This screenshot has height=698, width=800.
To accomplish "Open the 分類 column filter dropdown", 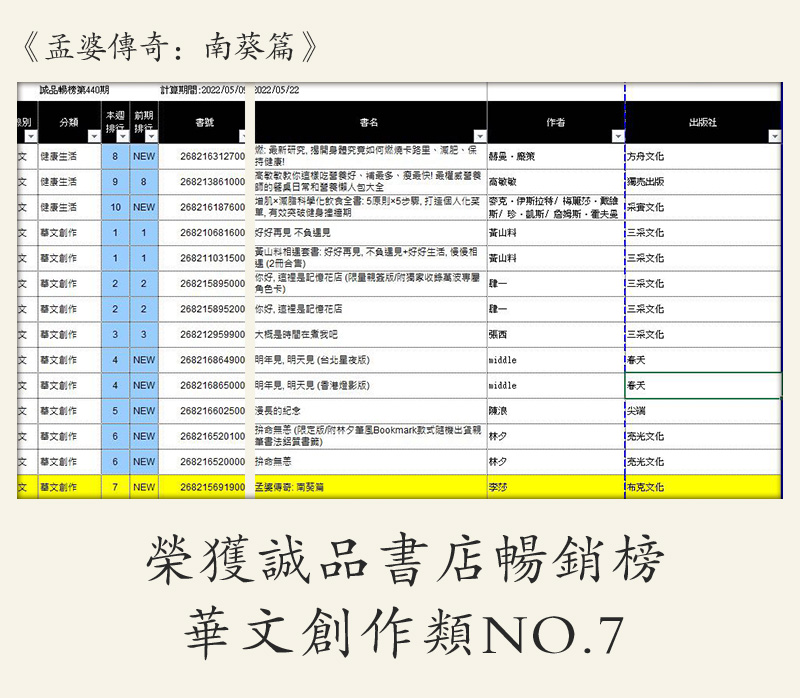I will (93, 136).
